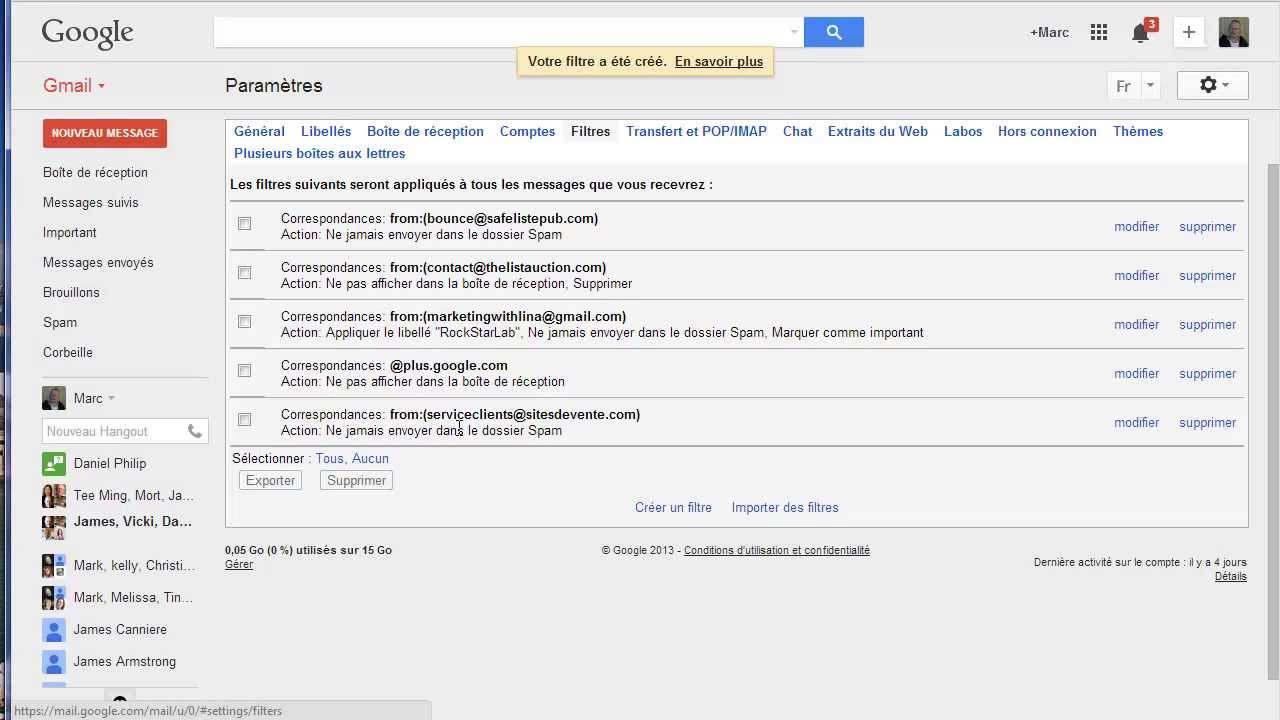Select the Filtres settings tab

tap(590, 131)
